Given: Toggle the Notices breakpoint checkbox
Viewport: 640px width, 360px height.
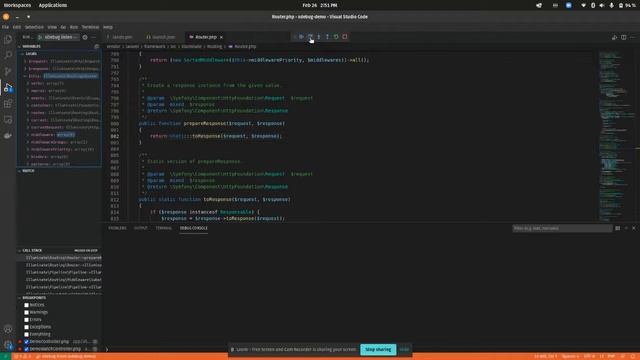Looking at the screenshot, I should [x=27, y=305].
